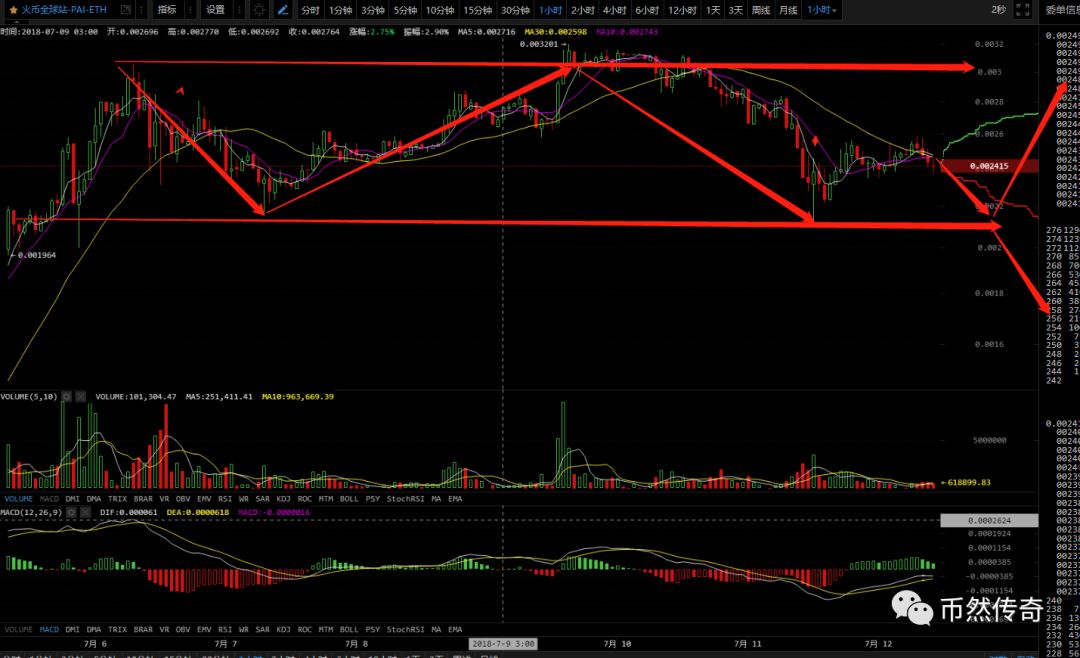
Task: Select ROC in the bottom indicator row
Action: click(x=304, y=630)
